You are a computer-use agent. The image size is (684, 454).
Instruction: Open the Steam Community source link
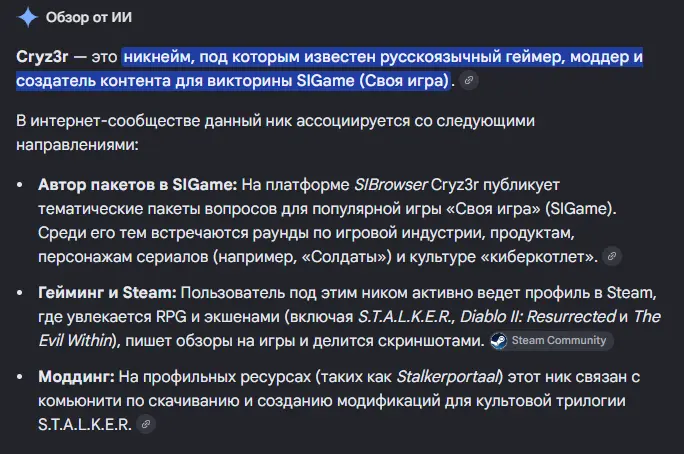pyautogui.click(x=552, y=341)
